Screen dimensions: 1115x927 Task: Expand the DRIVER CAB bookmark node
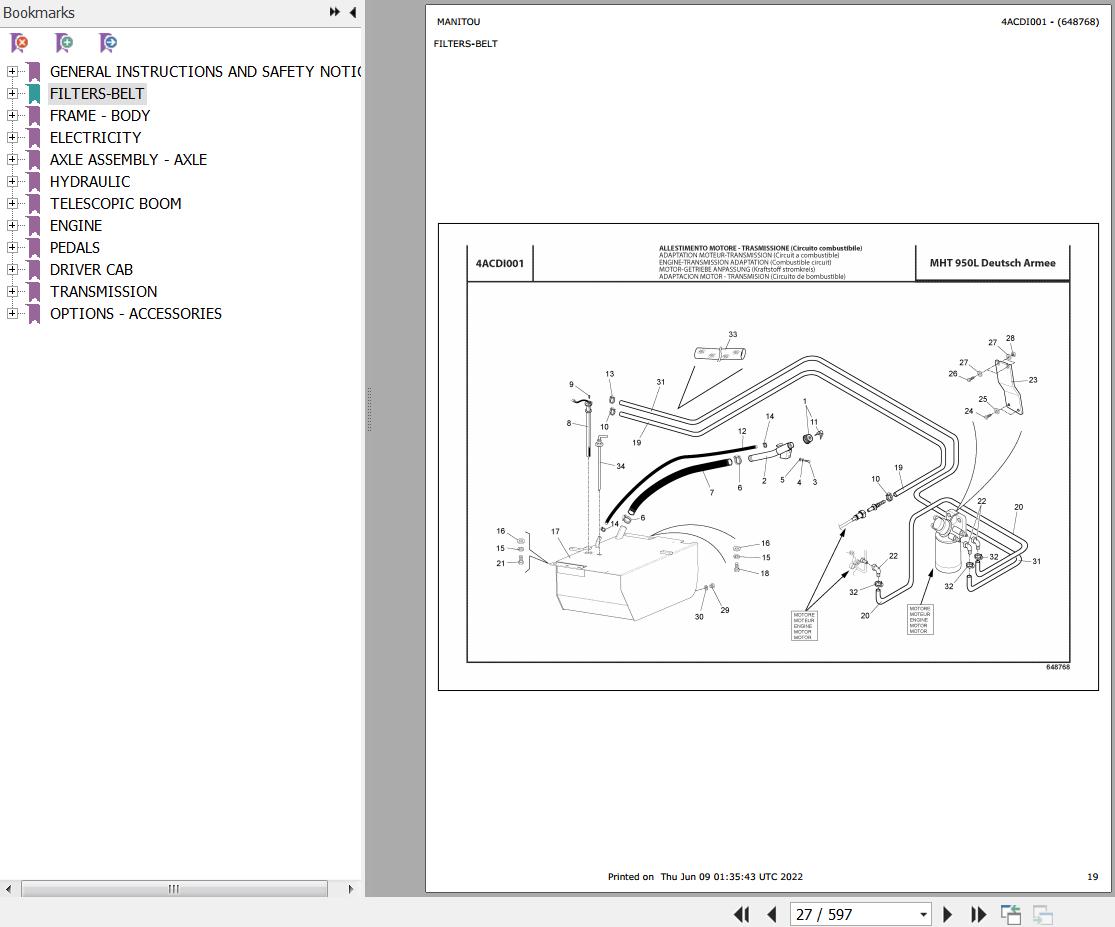12,270
